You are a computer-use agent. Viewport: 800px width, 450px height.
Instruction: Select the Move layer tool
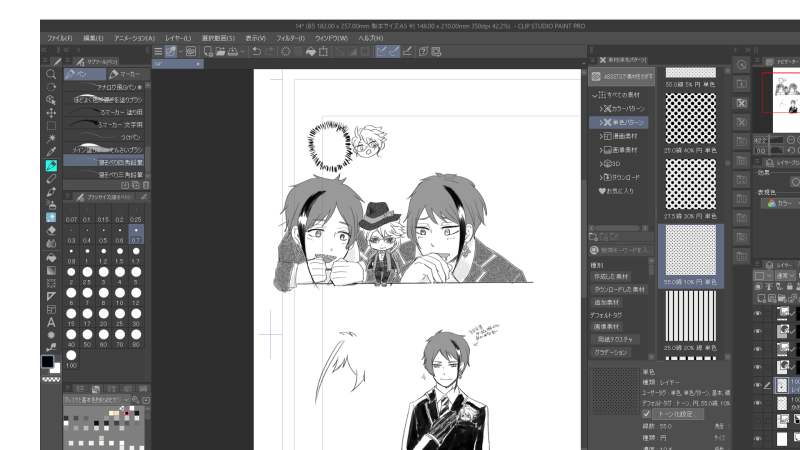(x=51, y=113)
